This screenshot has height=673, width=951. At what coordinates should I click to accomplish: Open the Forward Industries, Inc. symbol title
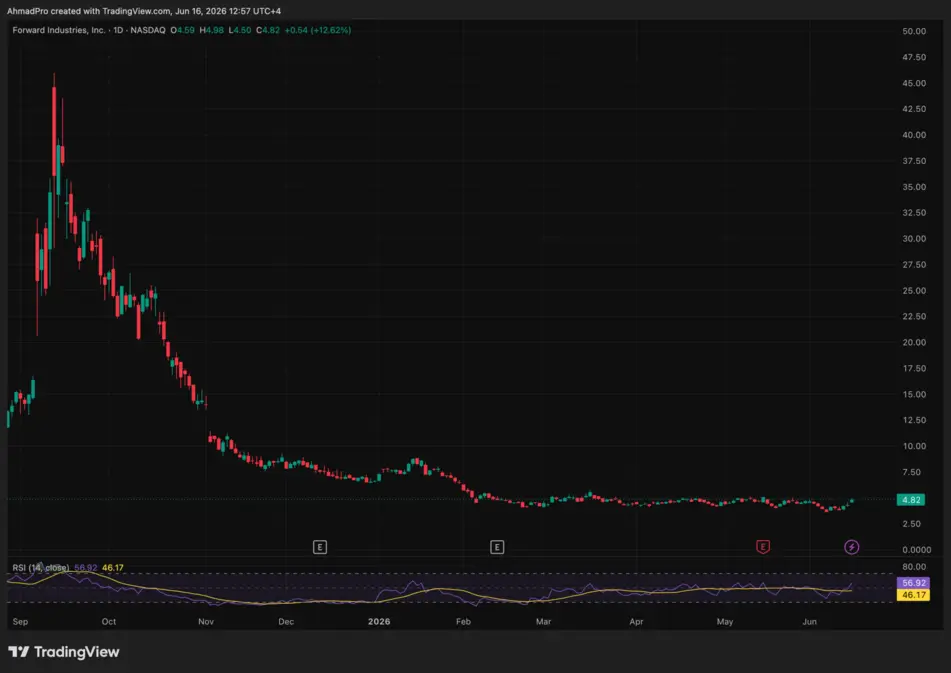pyautogui.click(x=58, y=30)
